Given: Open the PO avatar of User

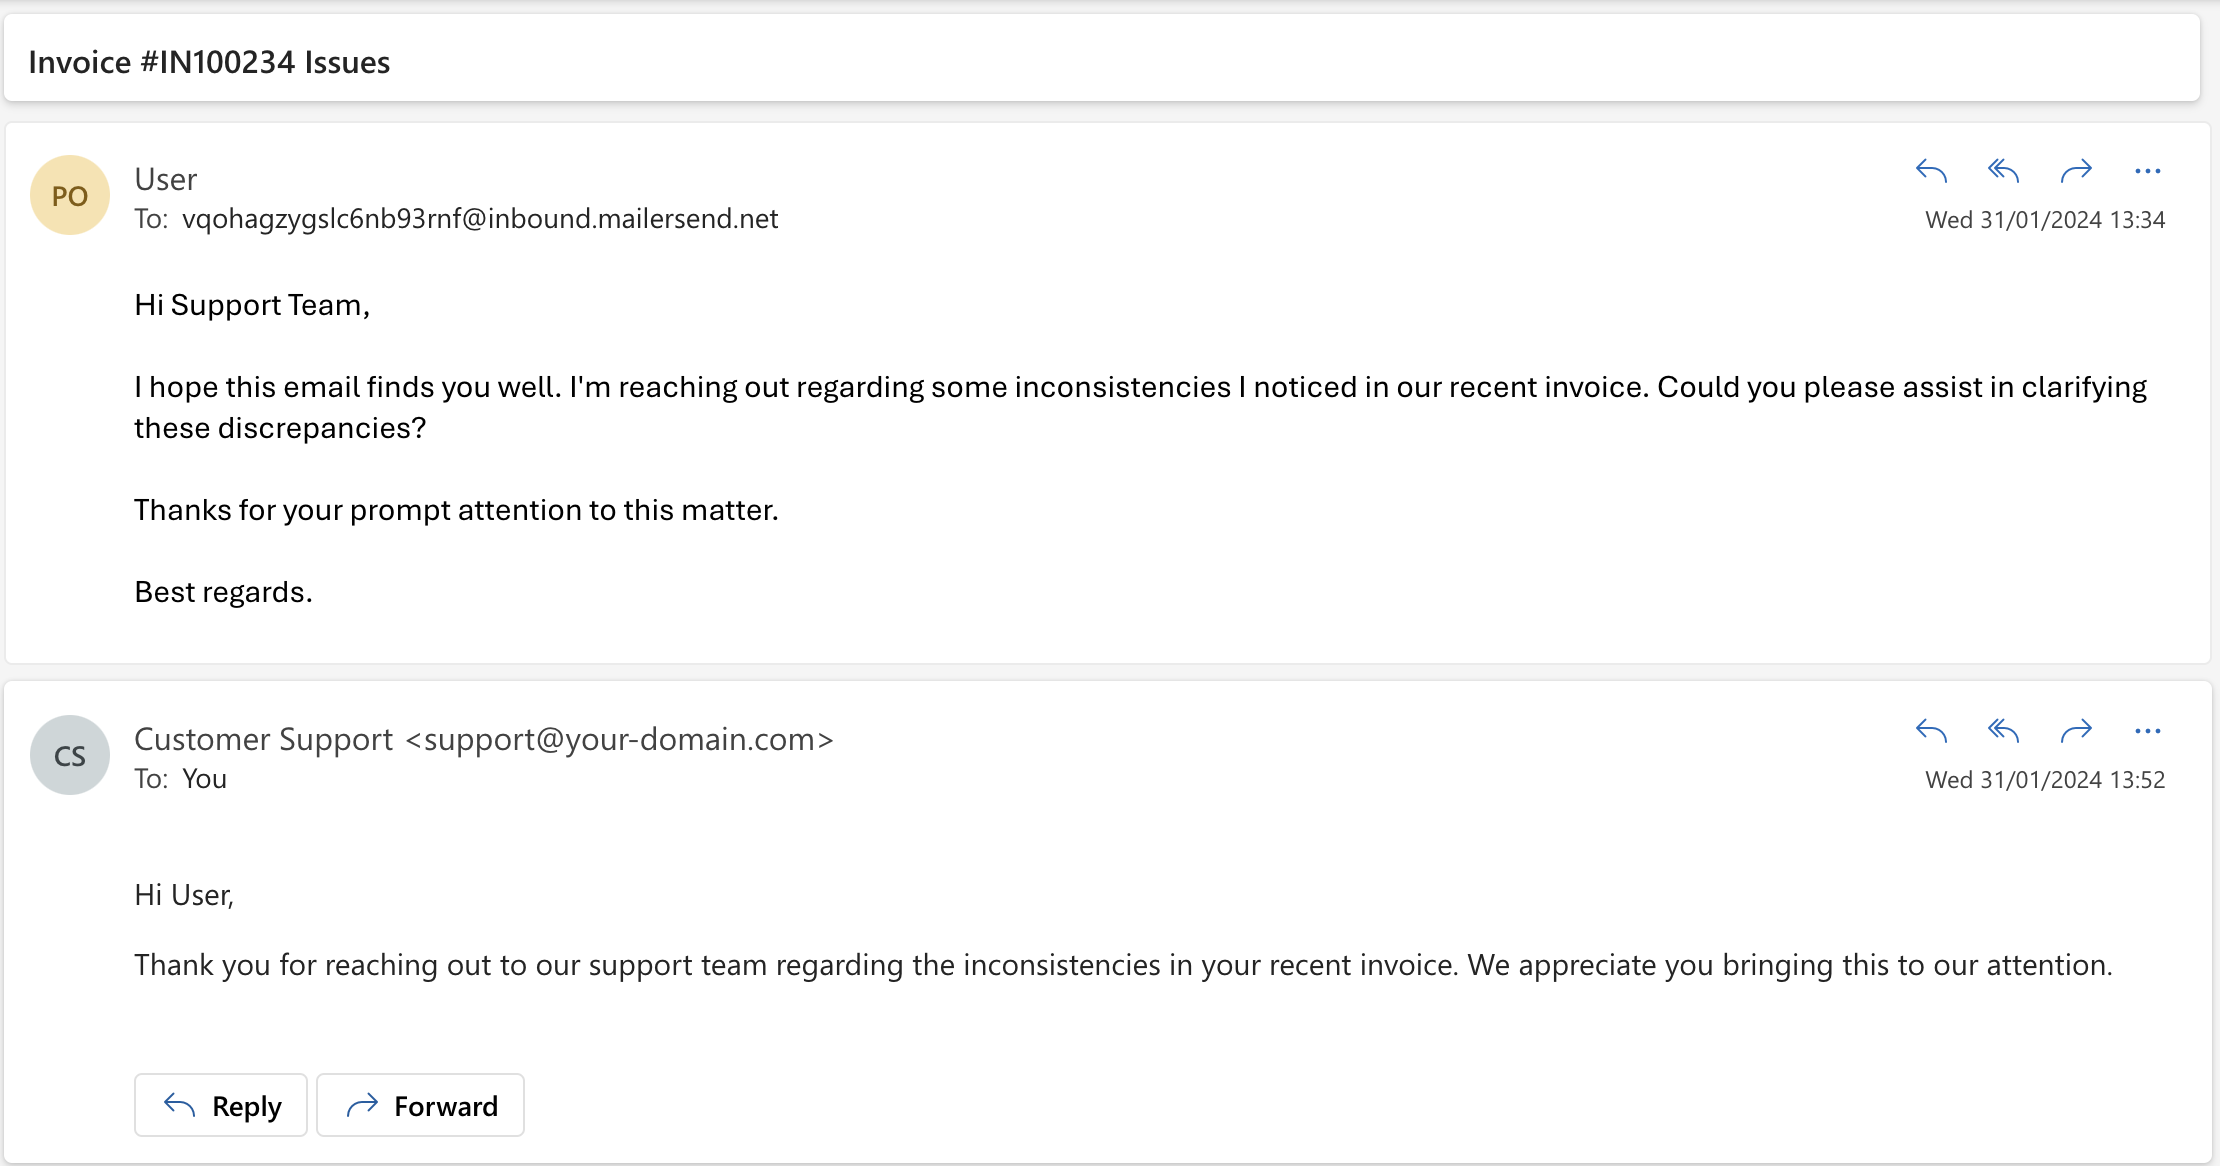Looking at the screenshot, I should [x=69, y=194].
